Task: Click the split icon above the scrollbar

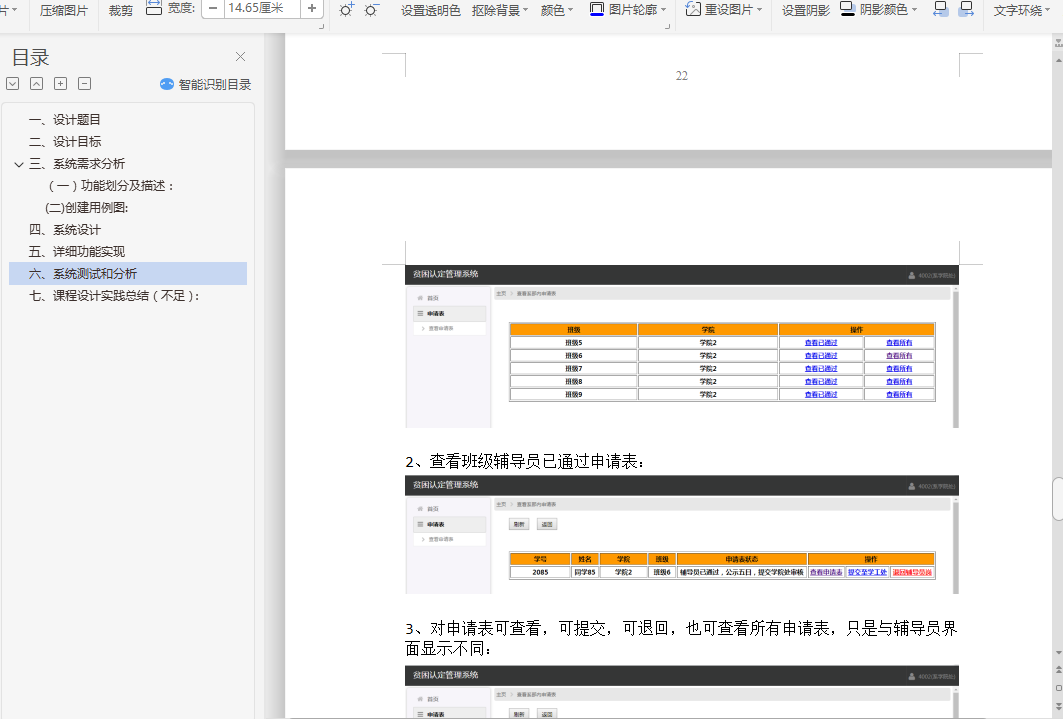Action: click(1058, 43)
